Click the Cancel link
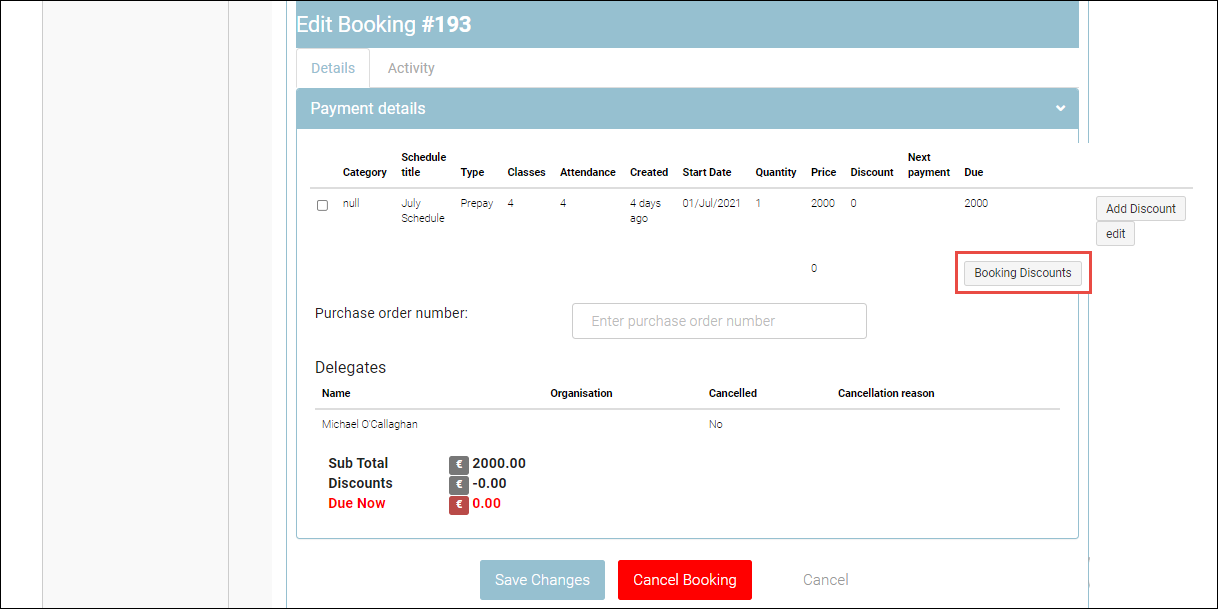The image size is (1218, 609). (825, 580)
